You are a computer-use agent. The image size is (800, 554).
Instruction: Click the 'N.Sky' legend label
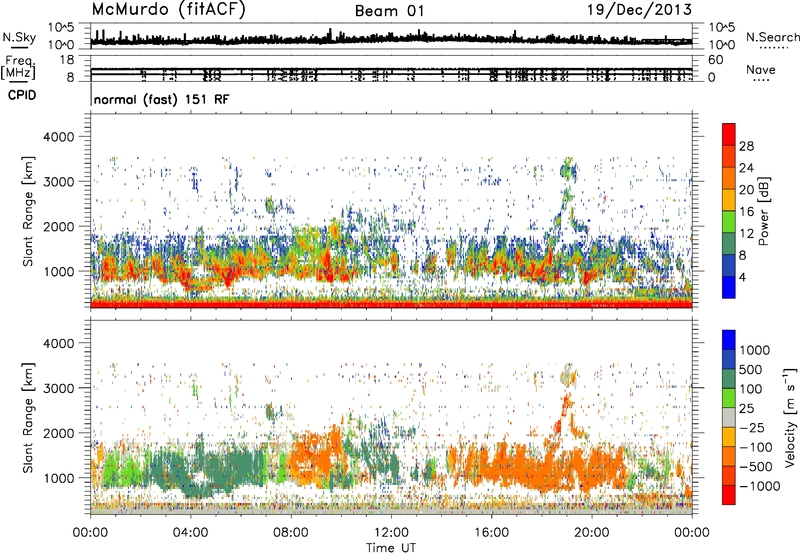click(x=19, y=37)
